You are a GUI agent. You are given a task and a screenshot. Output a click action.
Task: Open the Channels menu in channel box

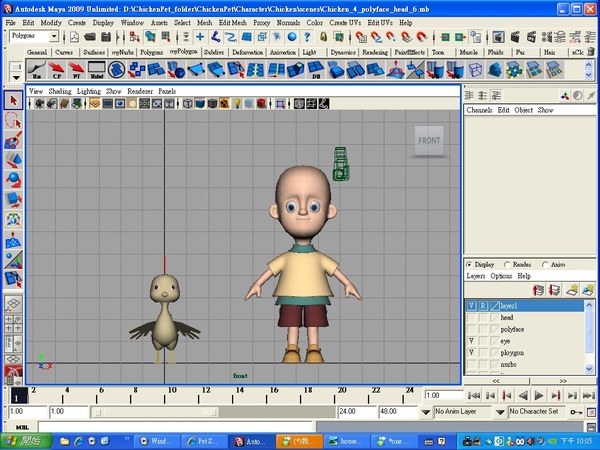479,110
